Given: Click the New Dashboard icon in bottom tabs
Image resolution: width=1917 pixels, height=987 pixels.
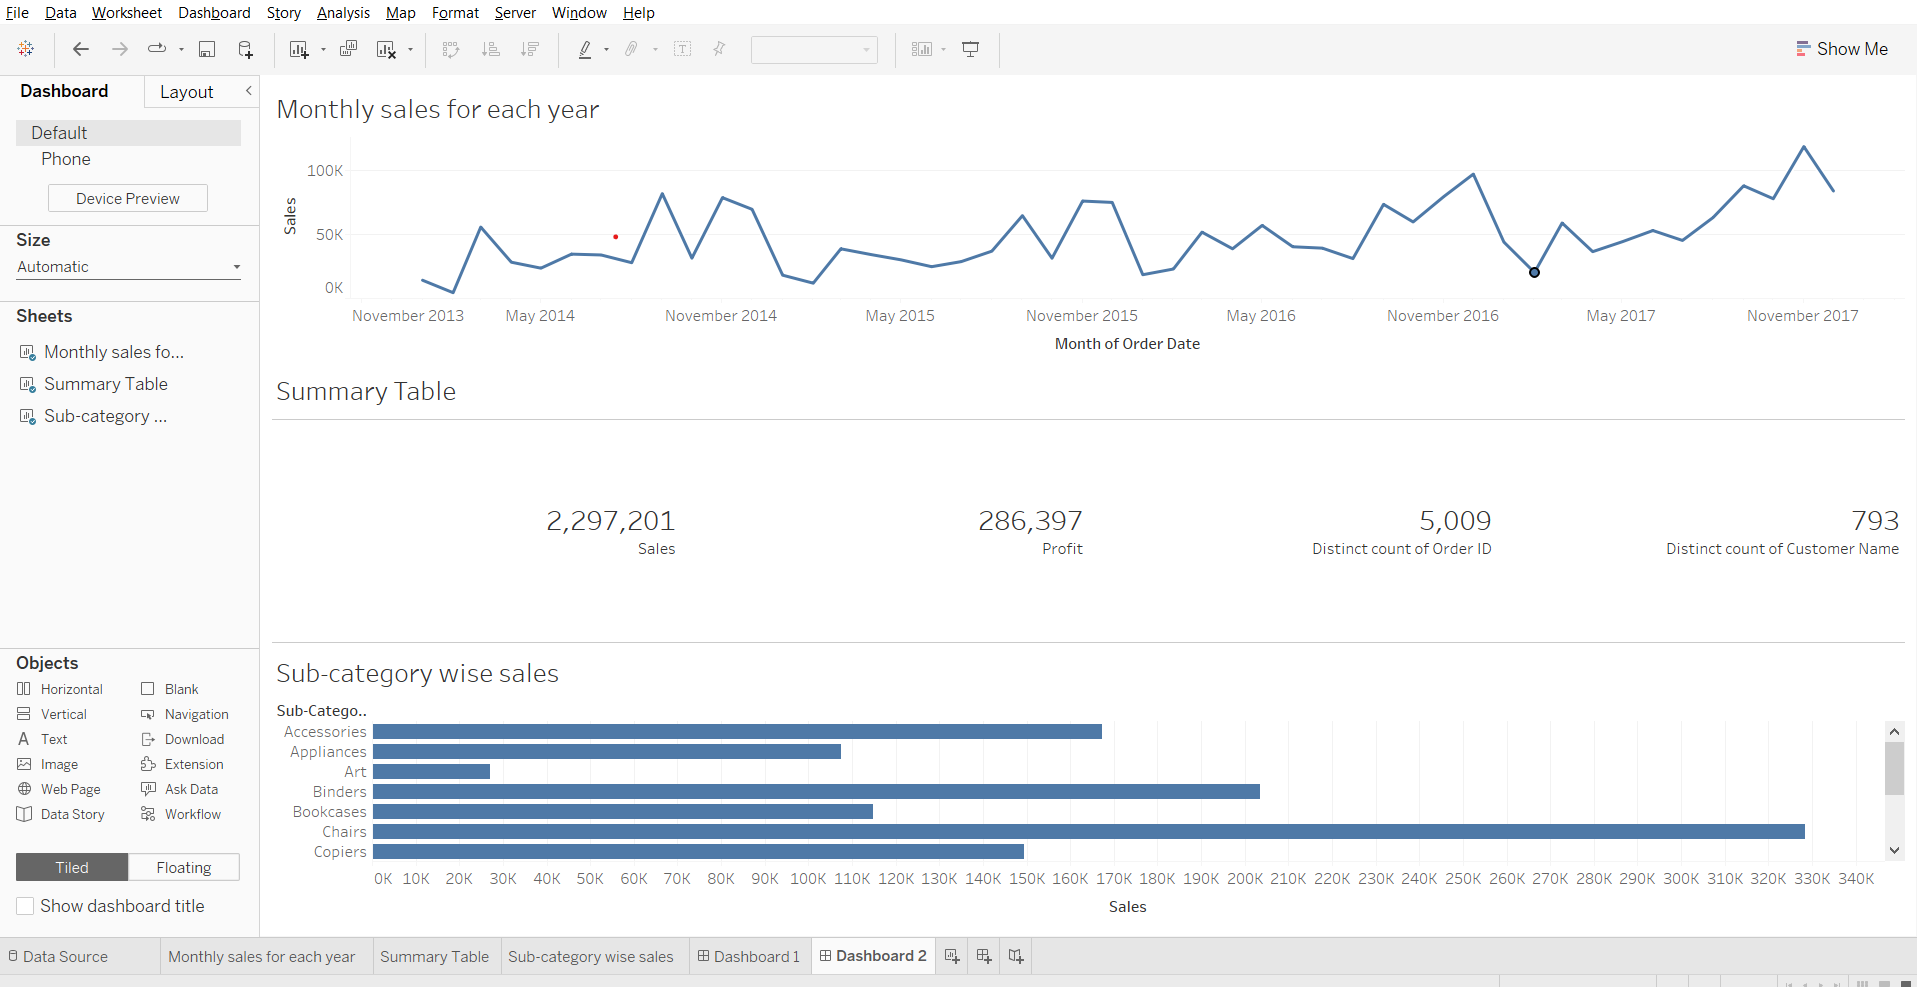Looking at the screenshot, I should pyautogui.click(x=984, y=956).
